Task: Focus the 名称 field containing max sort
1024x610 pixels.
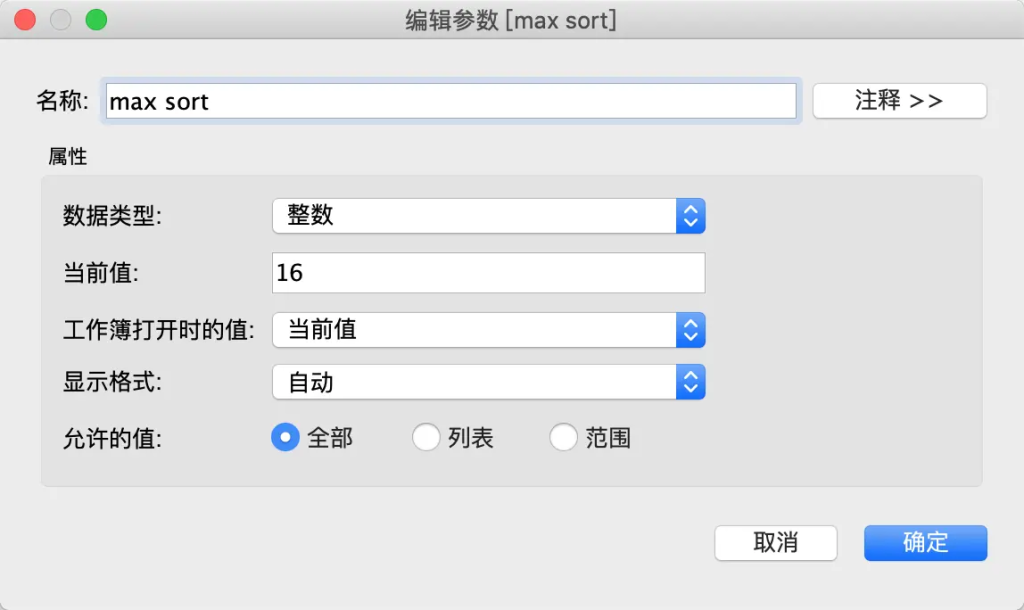Action: pyautogui.click(x=451, y=101)
